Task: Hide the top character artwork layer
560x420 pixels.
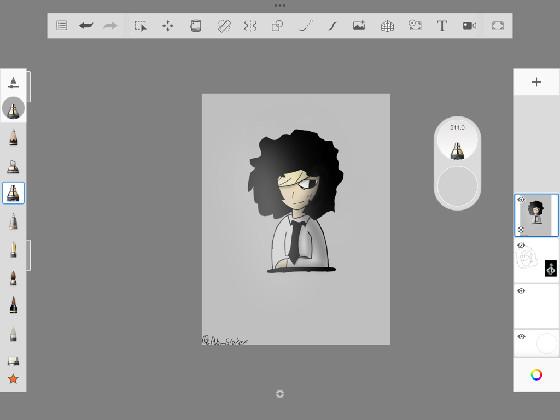Action: point(521,200)
